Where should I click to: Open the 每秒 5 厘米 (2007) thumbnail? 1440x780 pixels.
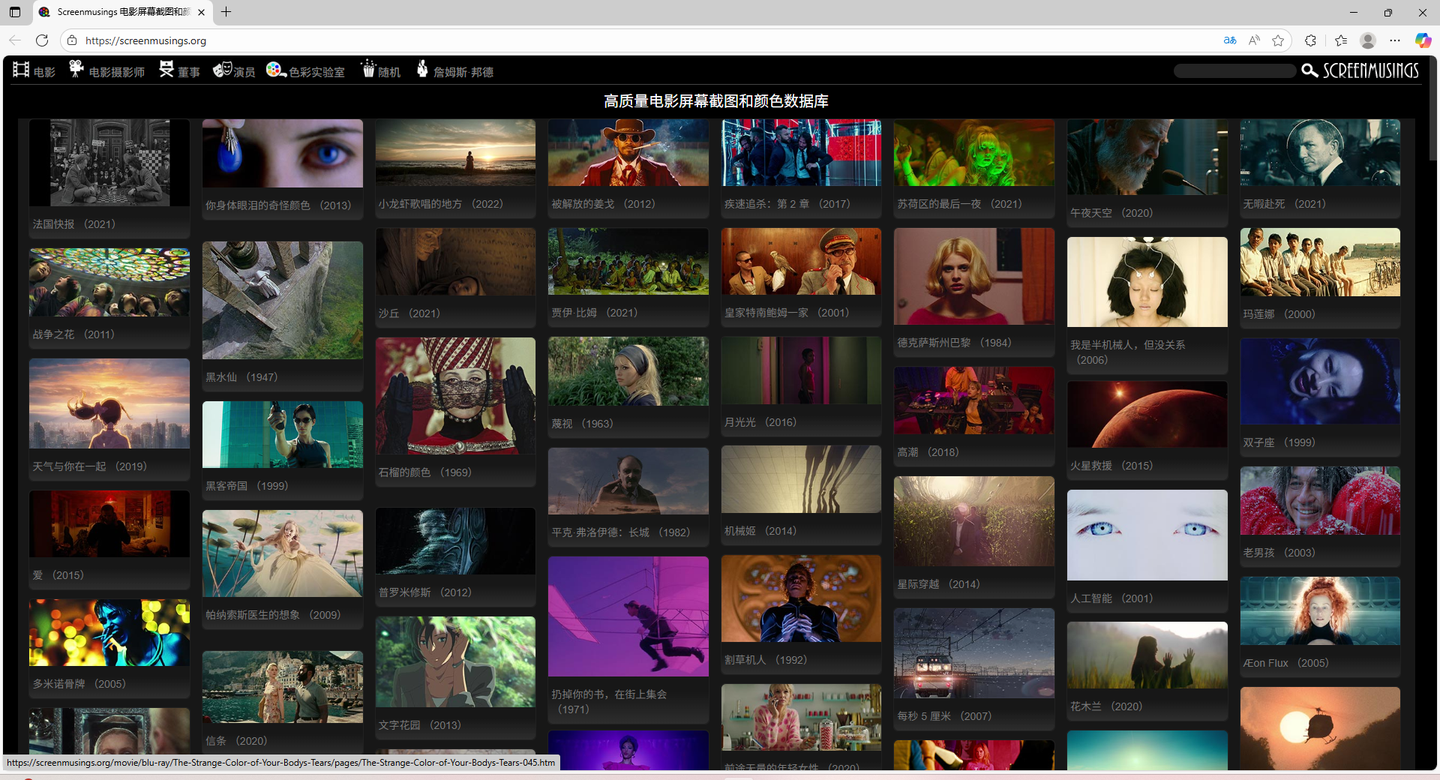pyautogui.click(x=974, y=653)
